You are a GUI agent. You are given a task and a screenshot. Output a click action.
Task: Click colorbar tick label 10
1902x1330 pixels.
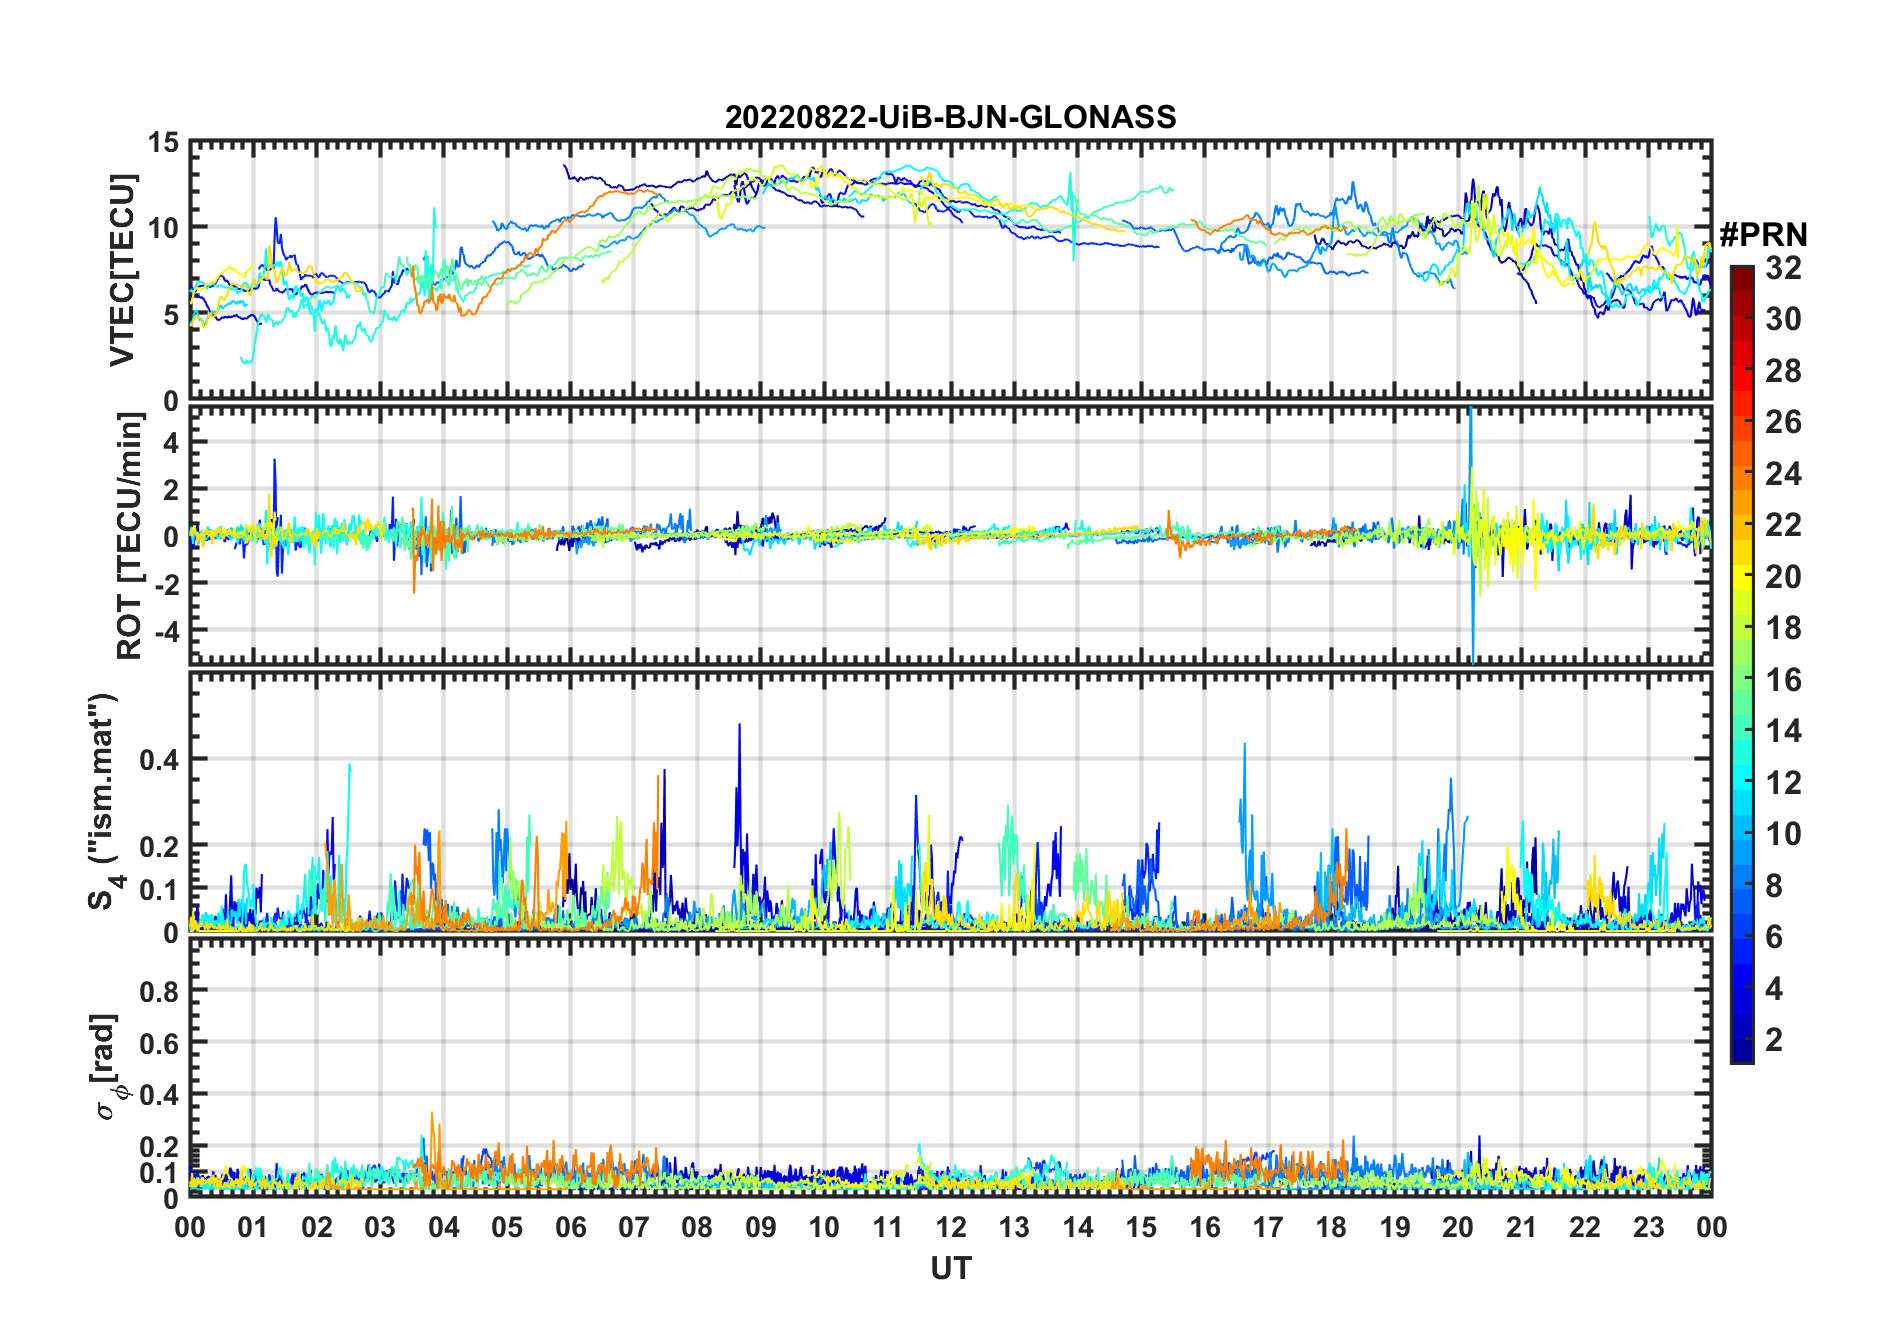pos(1783,834)
